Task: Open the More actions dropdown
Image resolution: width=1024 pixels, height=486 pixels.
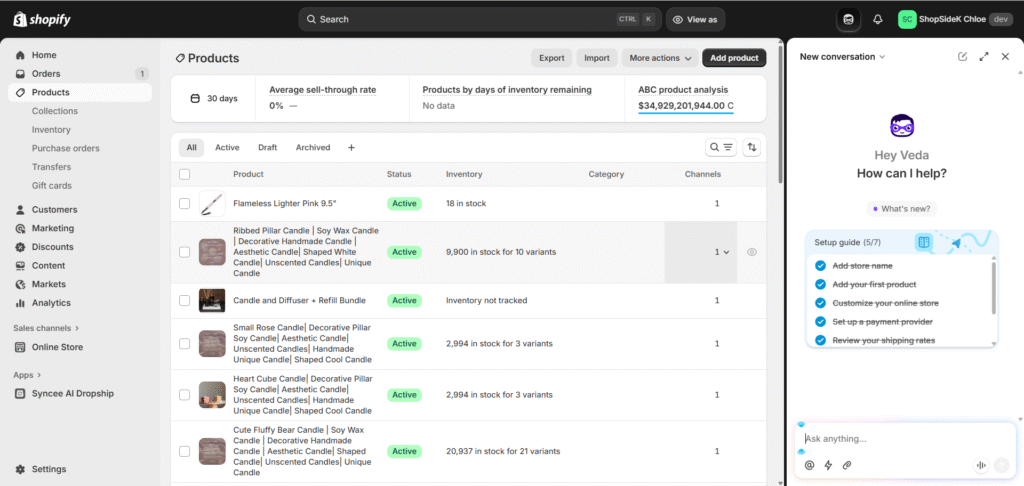Action: click(x=660, y=58)
